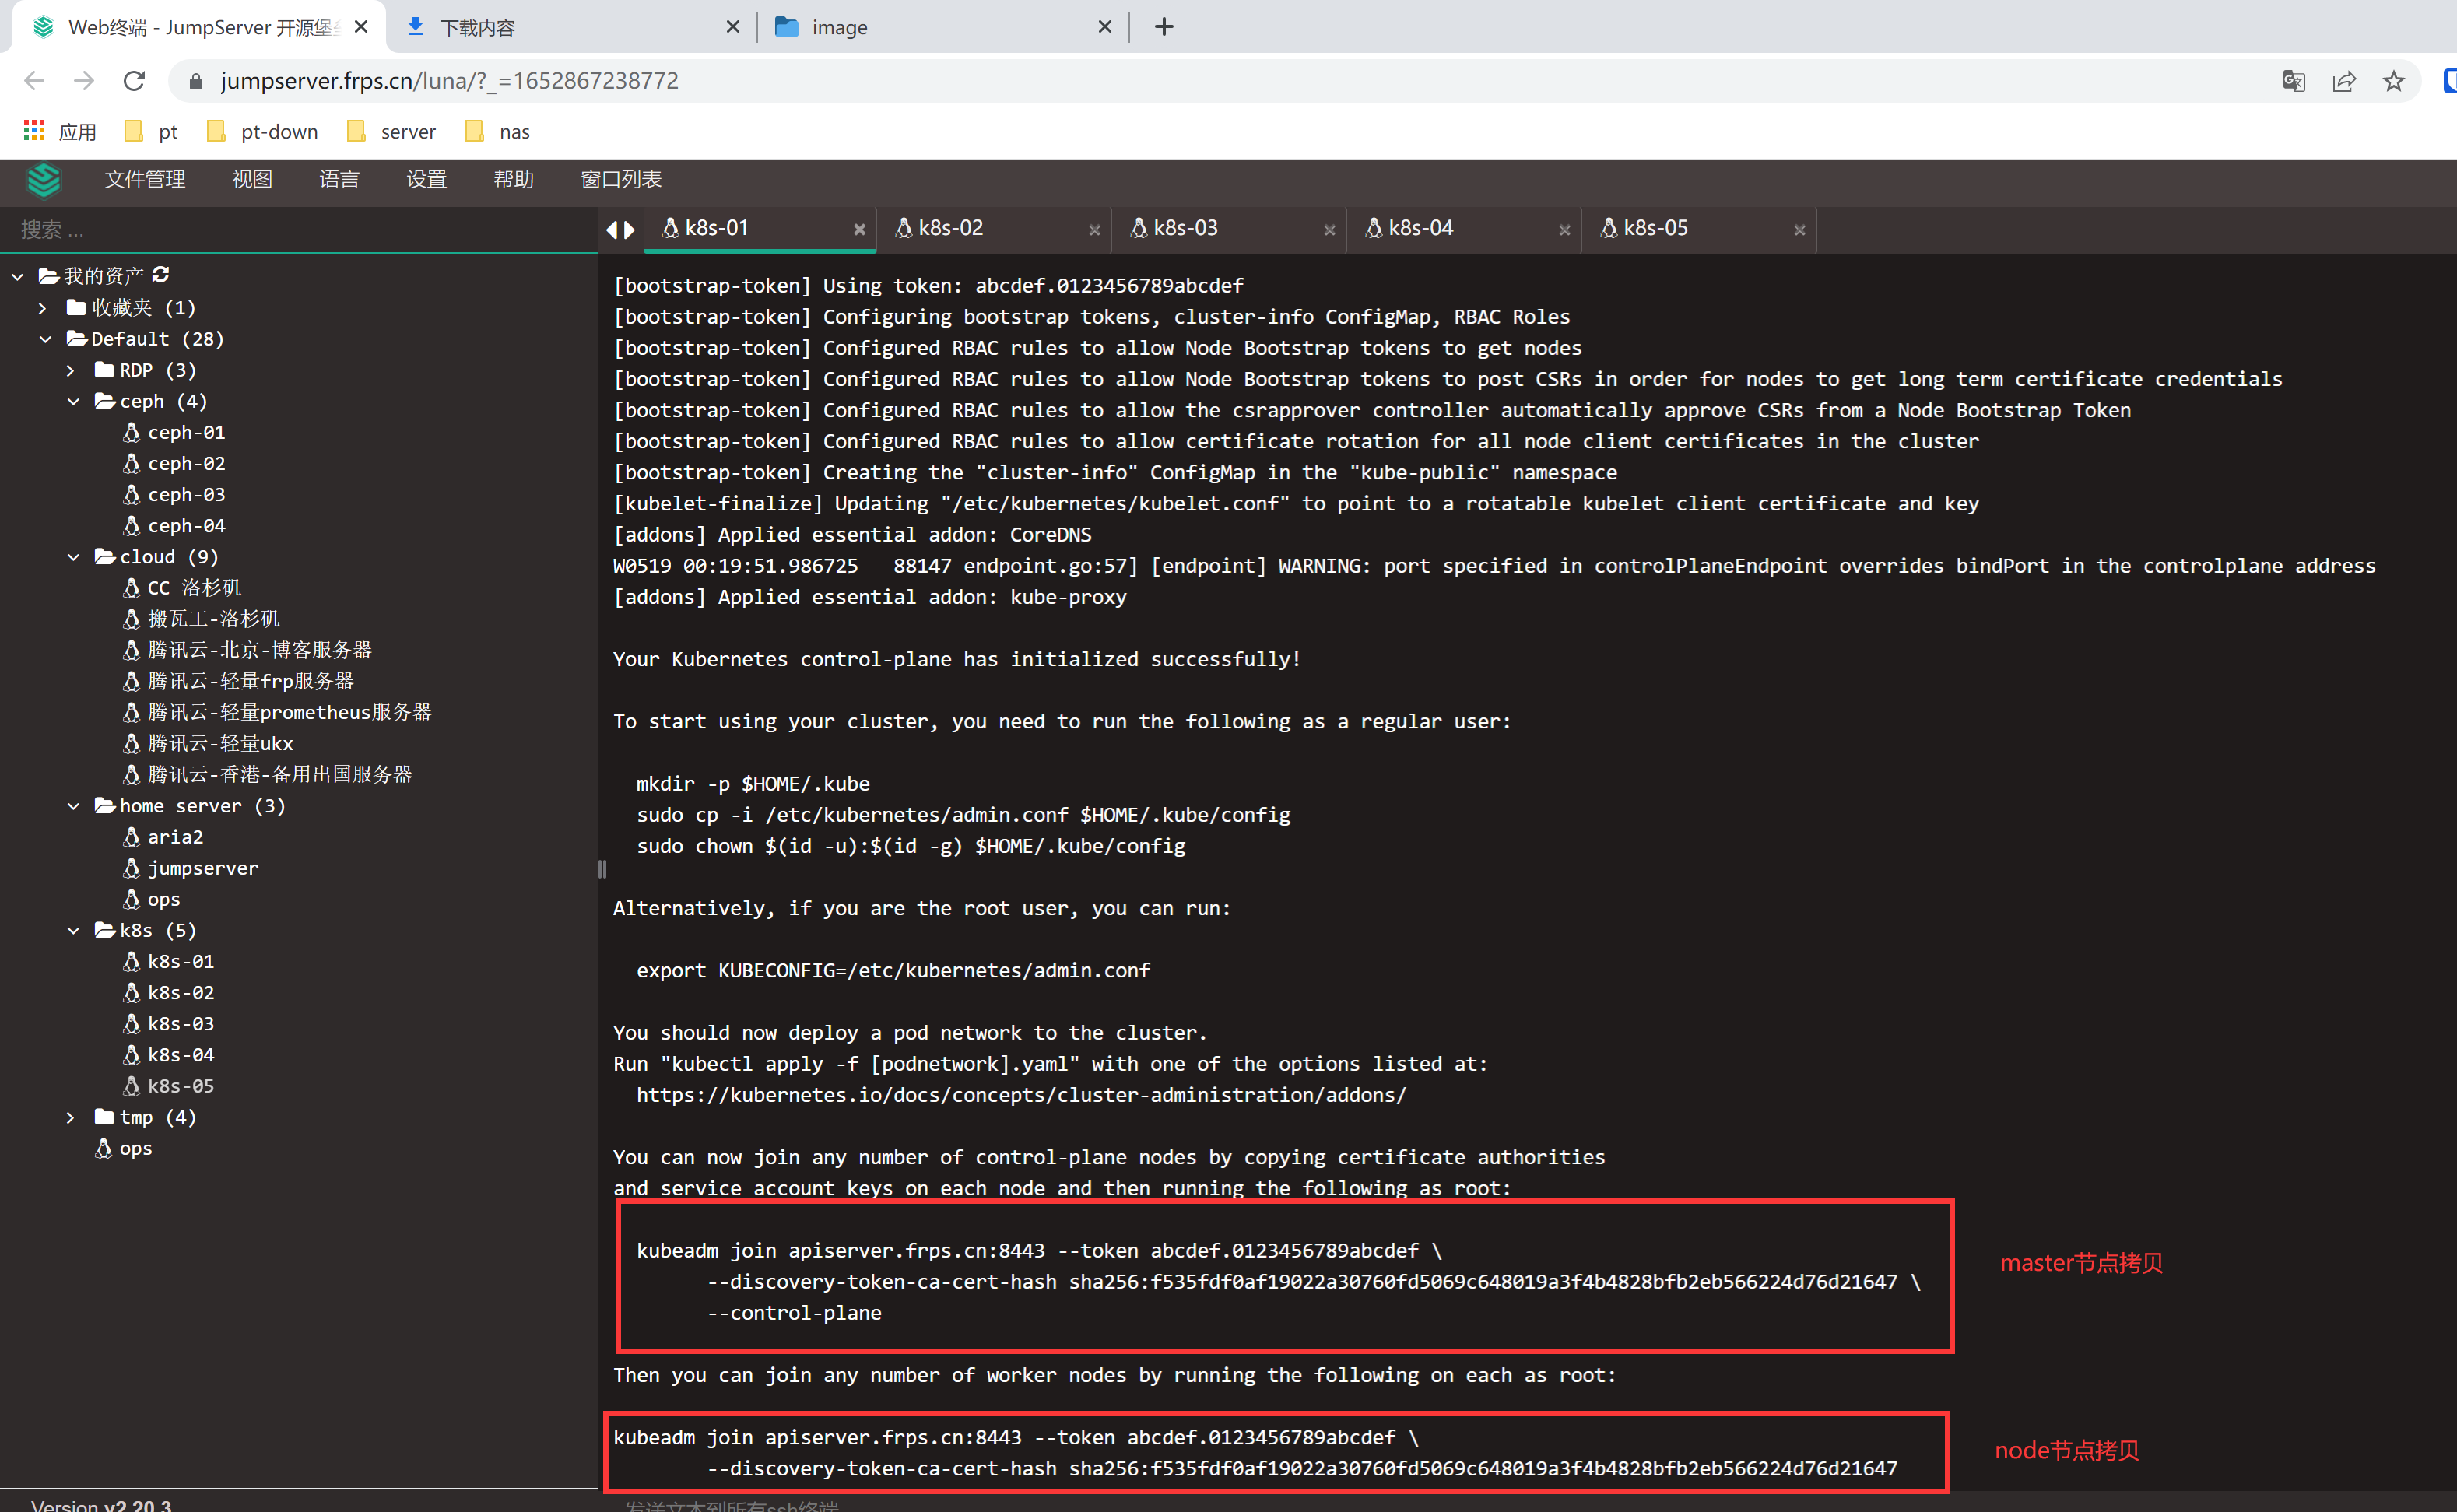Screen dimensions: 2457x1512
Task: Open new browser tab with plus button
Action: pyautogui.click(x=1164, y=27)
